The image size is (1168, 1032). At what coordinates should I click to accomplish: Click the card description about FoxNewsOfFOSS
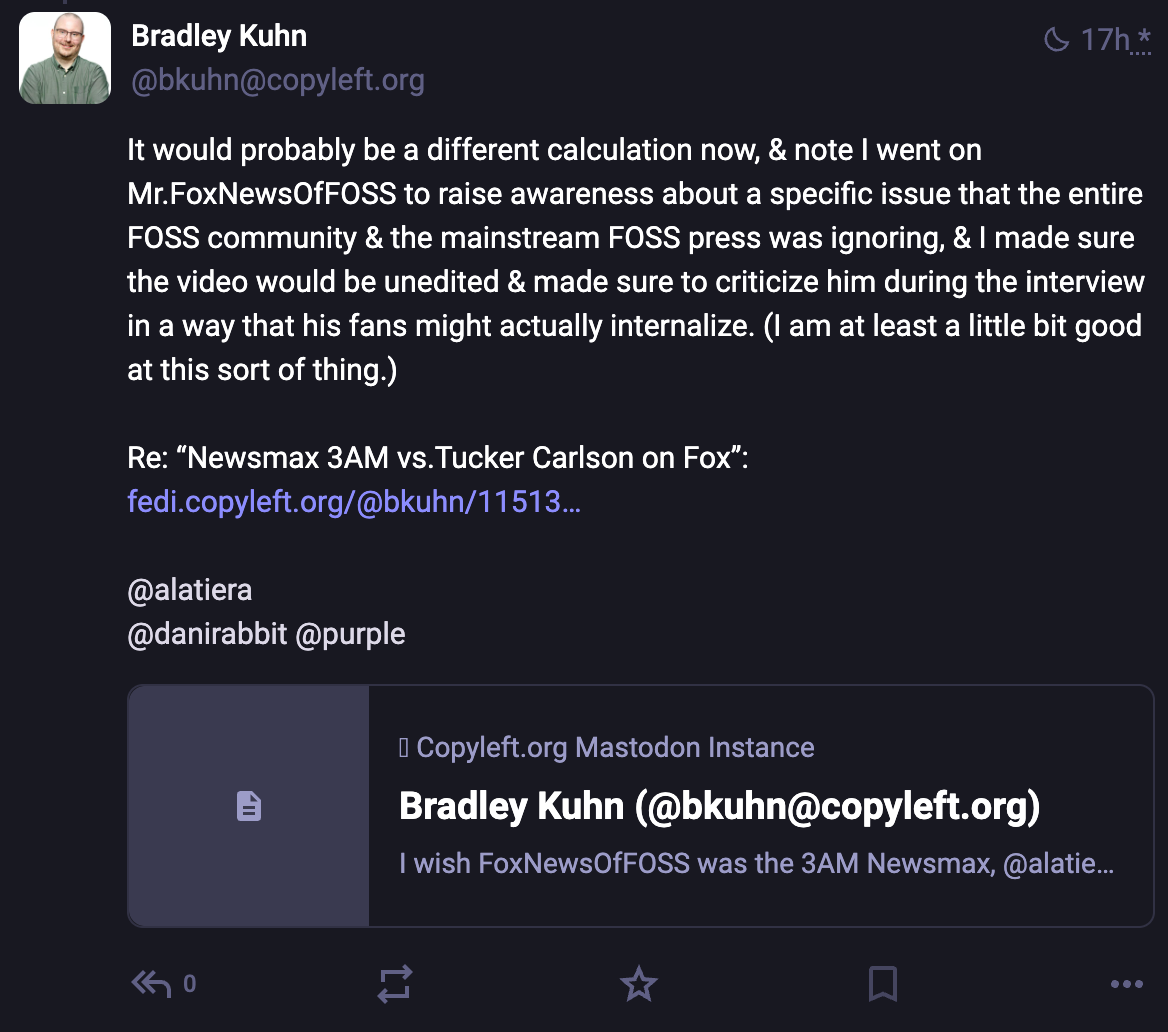(757, 864)
